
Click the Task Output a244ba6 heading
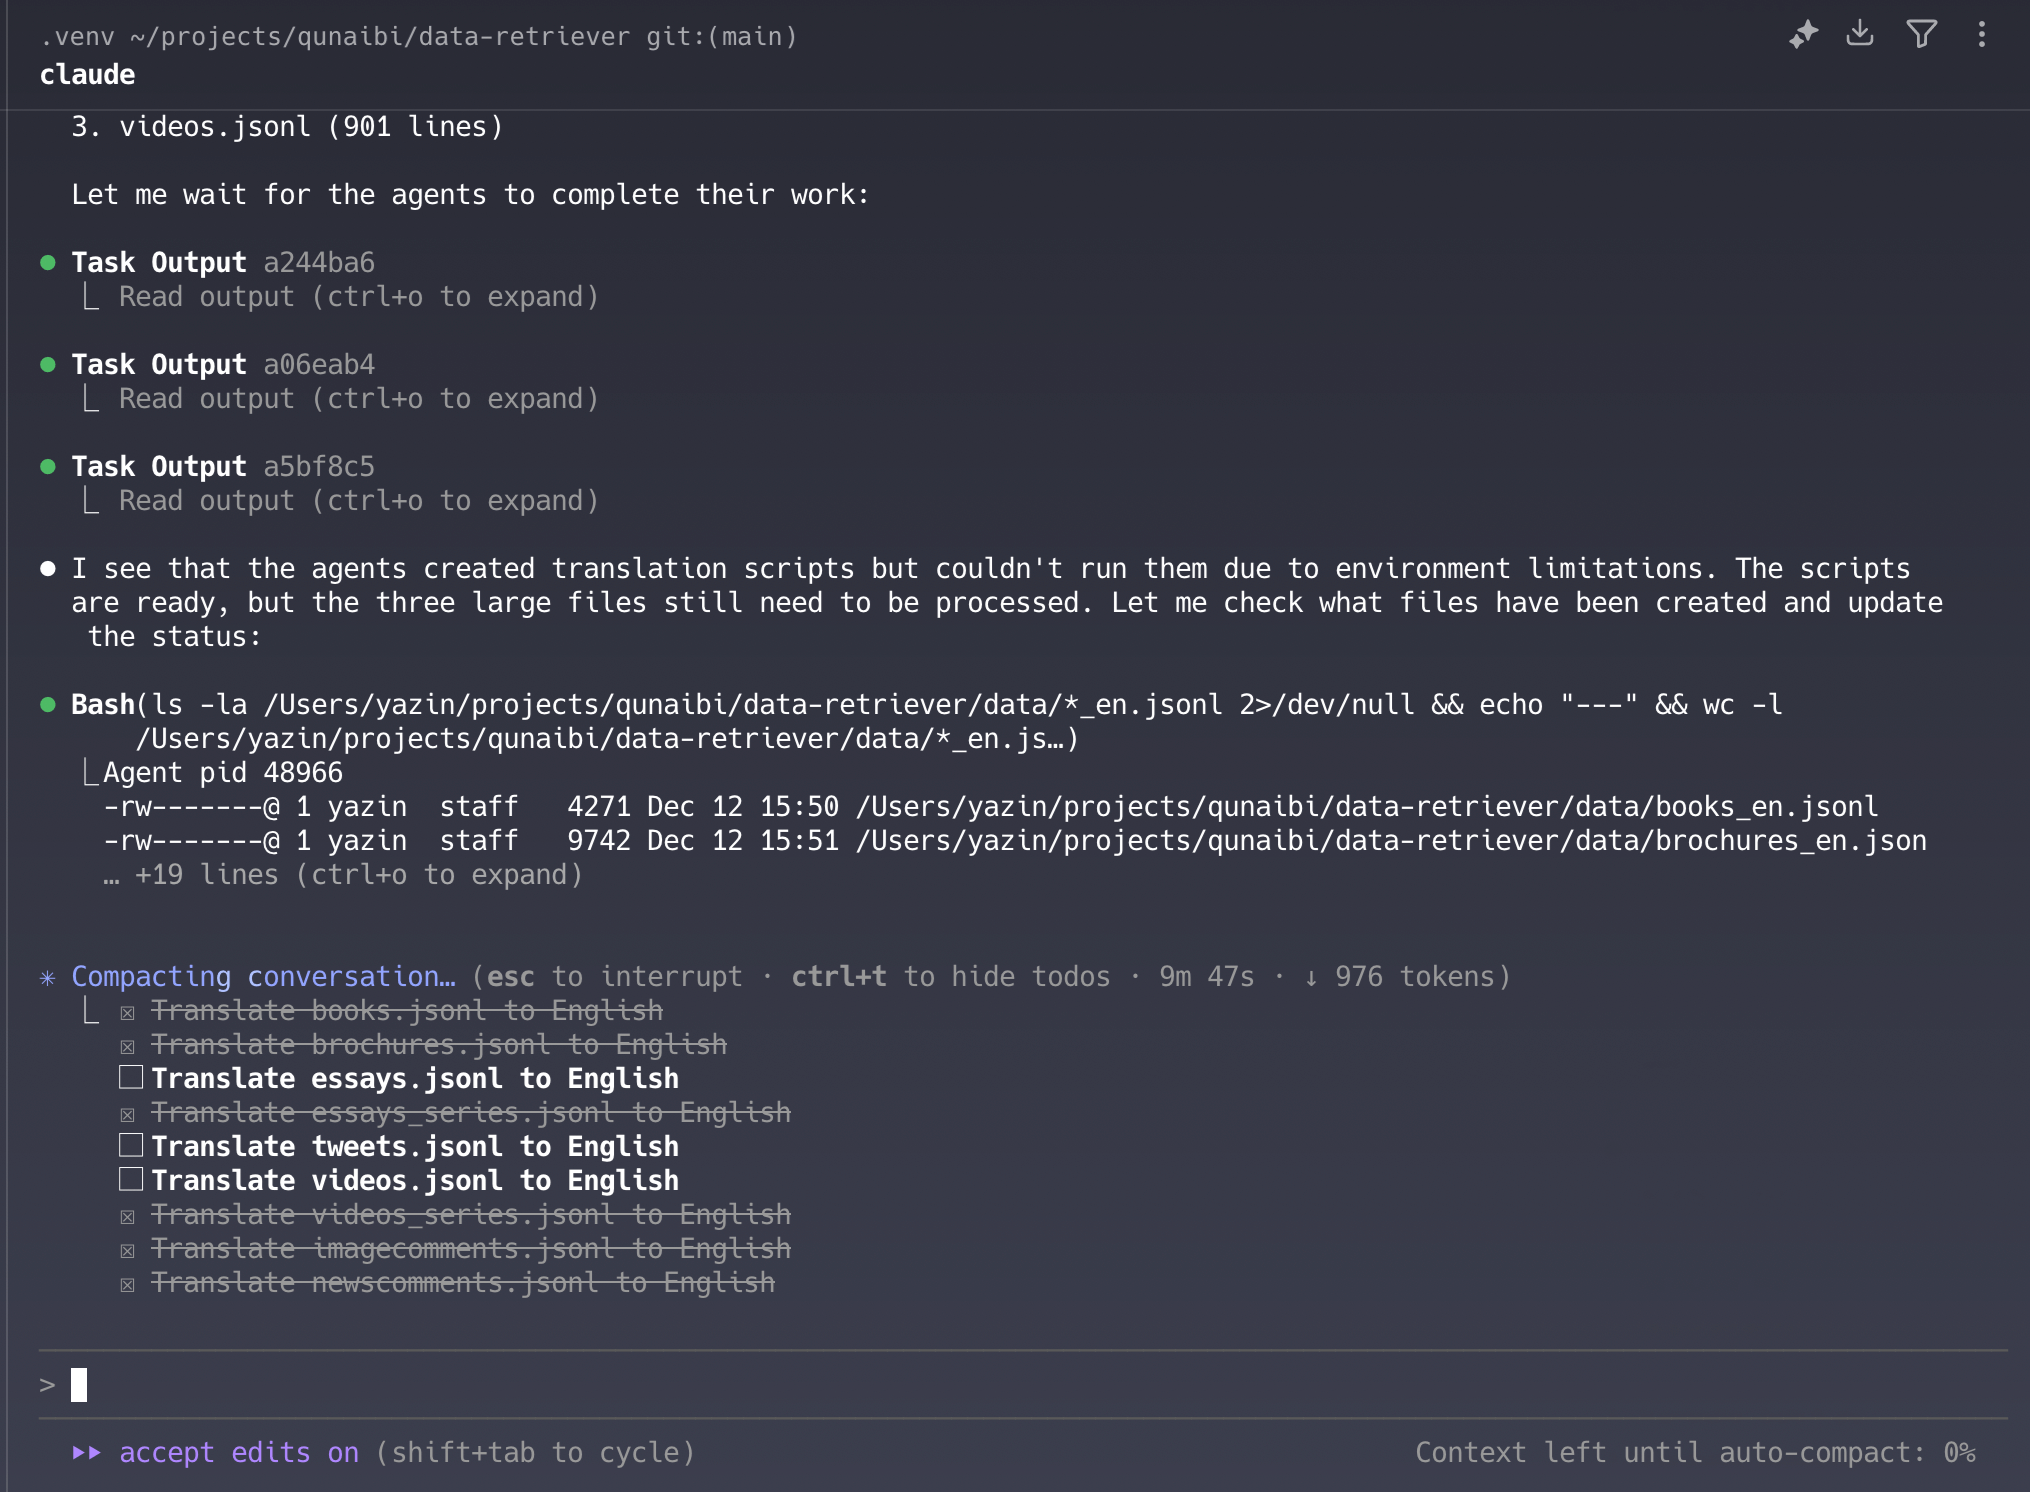[x=222, y=263]
